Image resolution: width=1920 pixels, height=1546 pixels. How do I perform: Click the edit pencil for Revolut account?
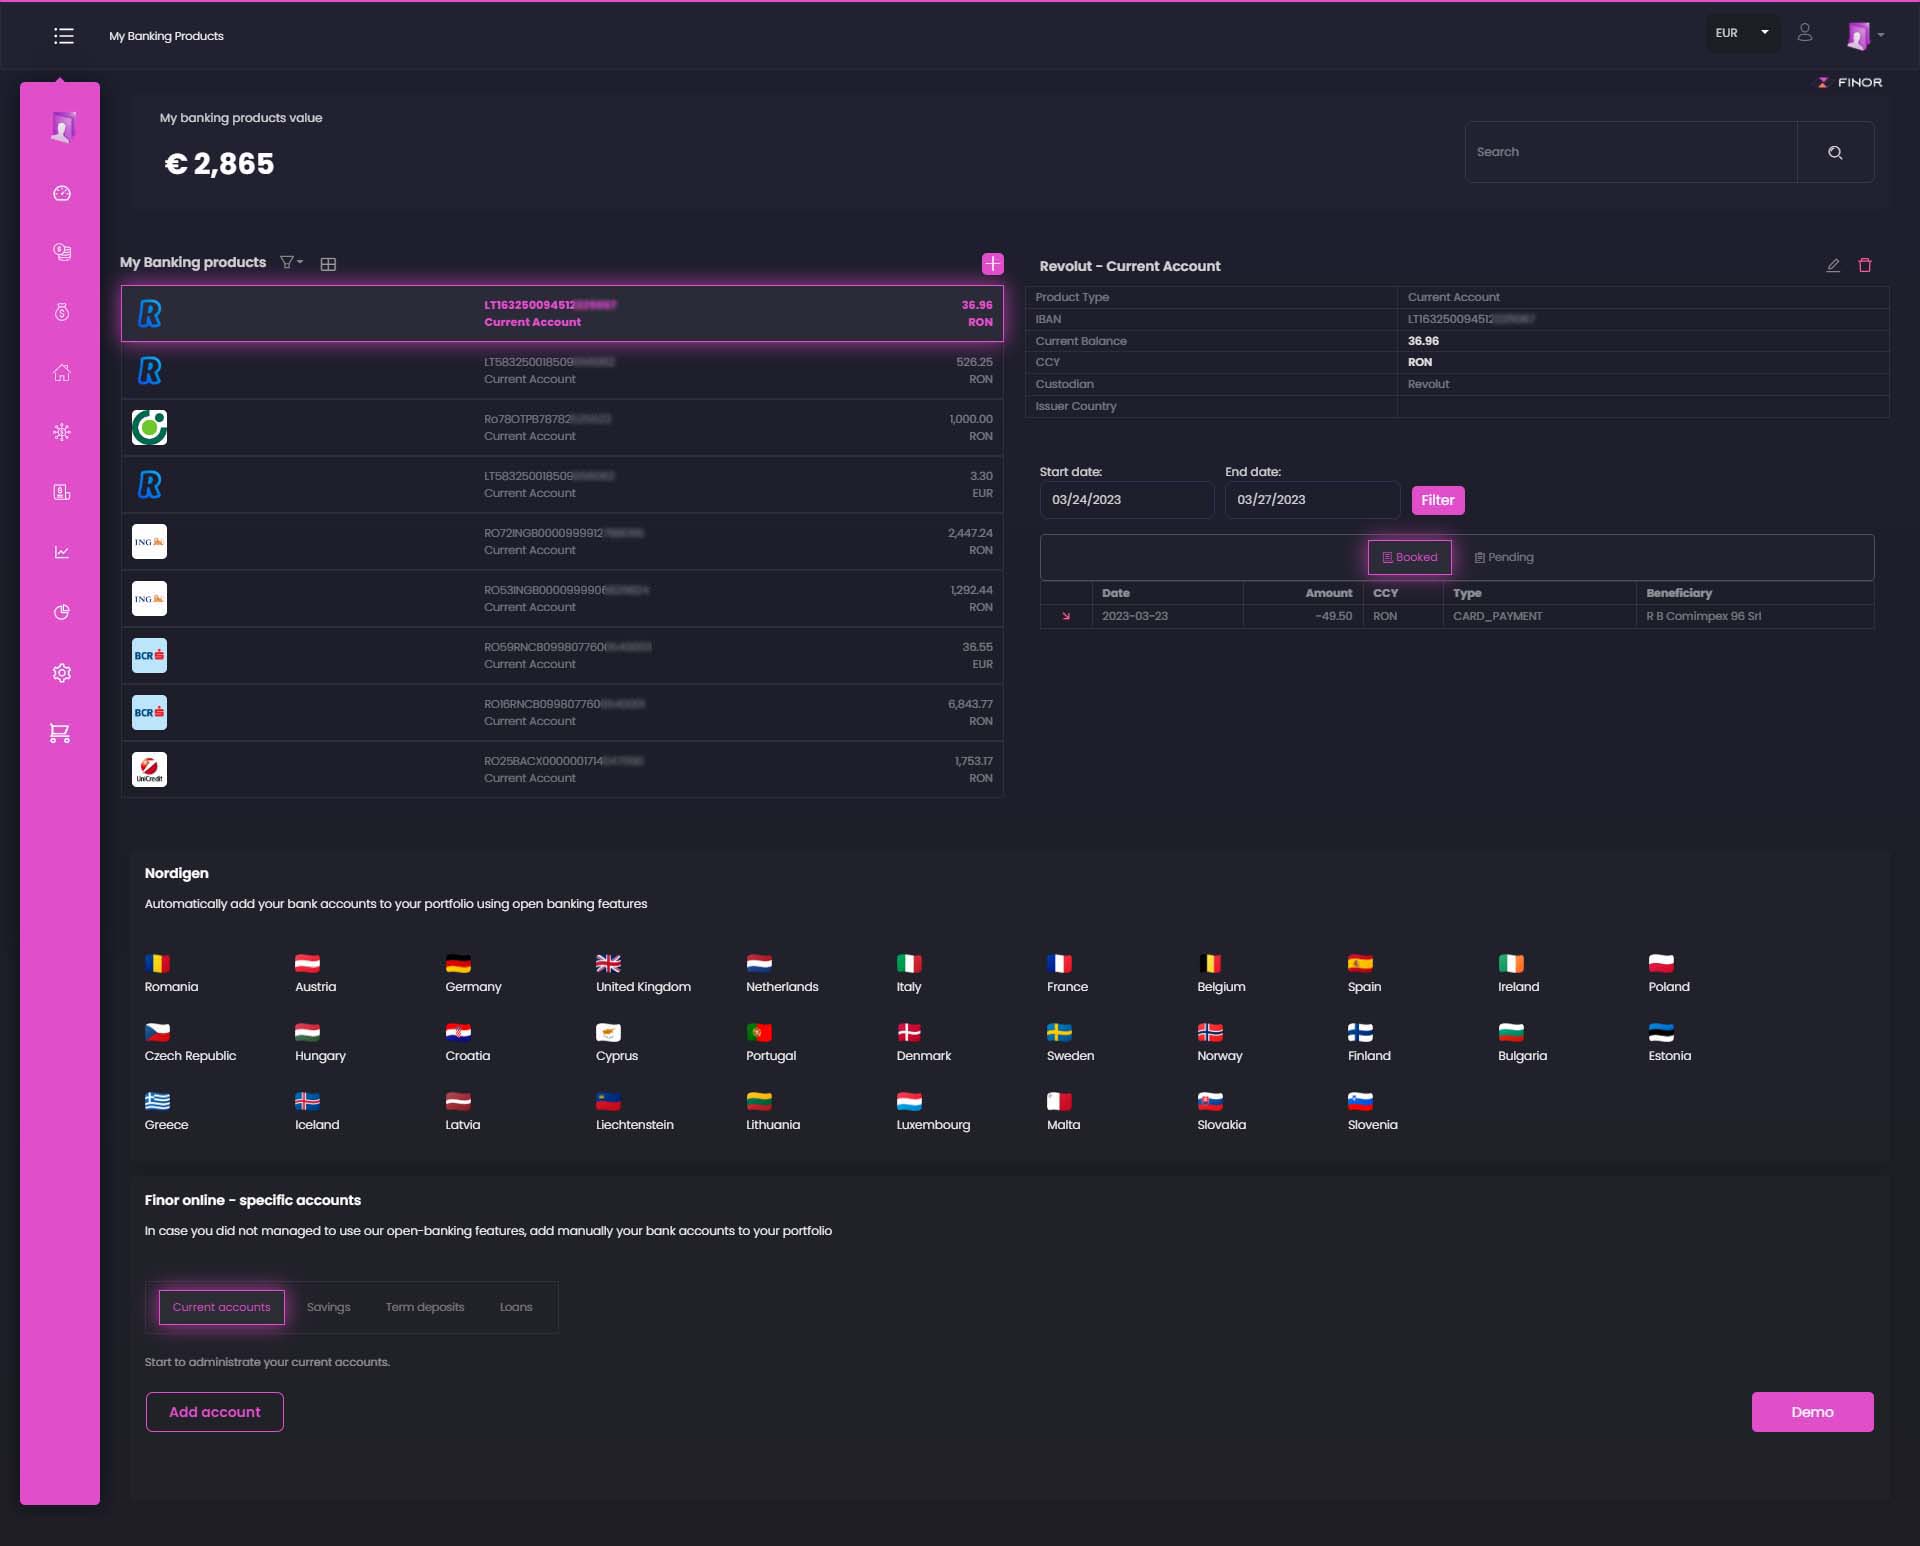1833,266
